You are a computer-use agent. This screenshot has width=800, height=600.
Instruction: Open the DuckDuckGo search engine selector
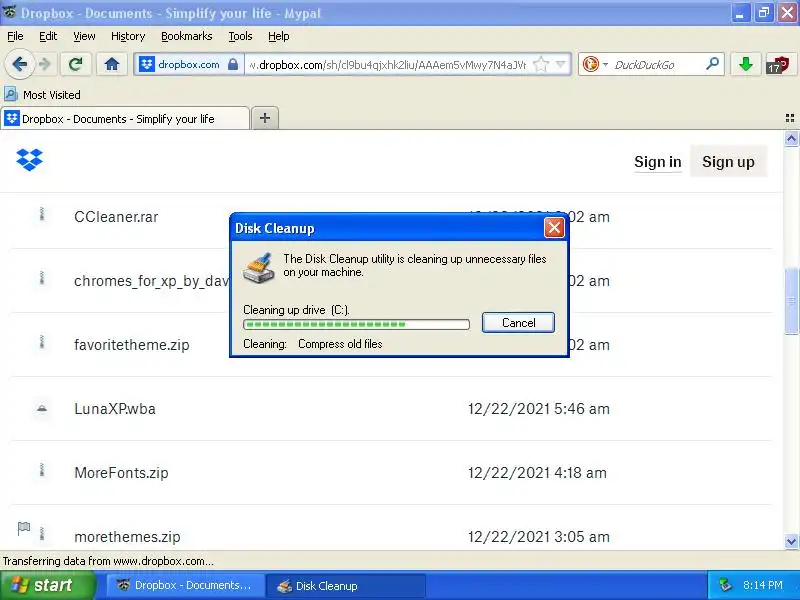pyautogui.click(x=595, y=64)
